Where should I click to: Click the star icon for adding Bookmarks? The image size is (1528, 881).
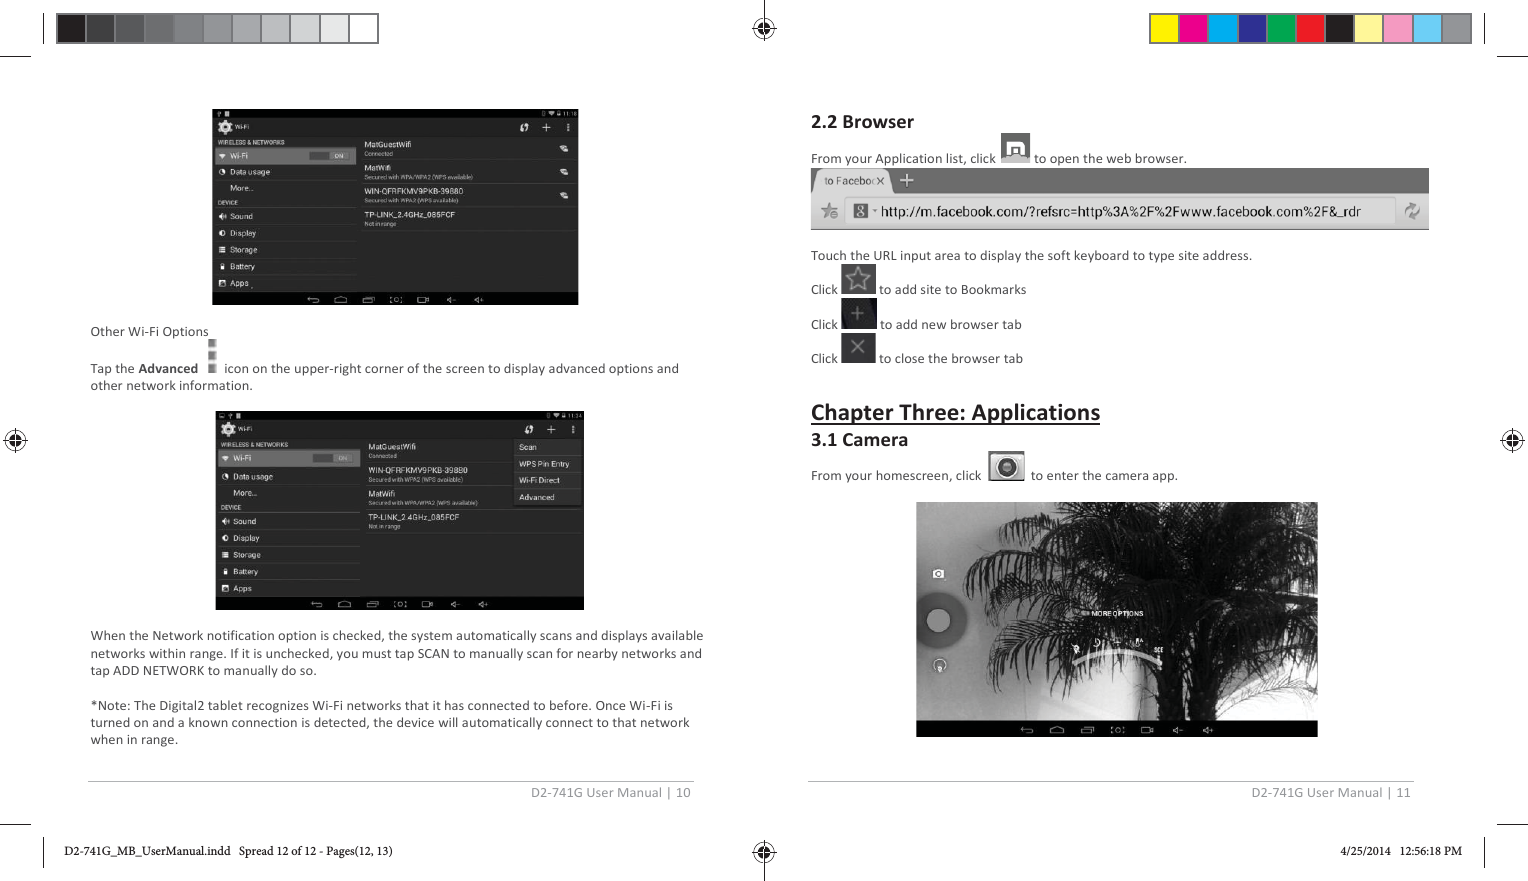pos(858,279)
